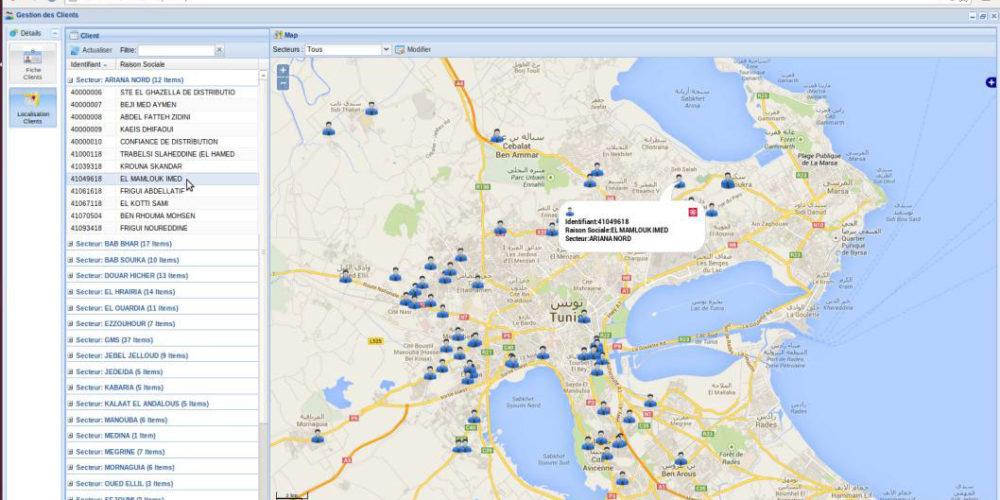This screenshot has width=1000, height=500.
Task: Click the Actualiser refresh button
Action: pyautogui.click(x=91, y=49)
